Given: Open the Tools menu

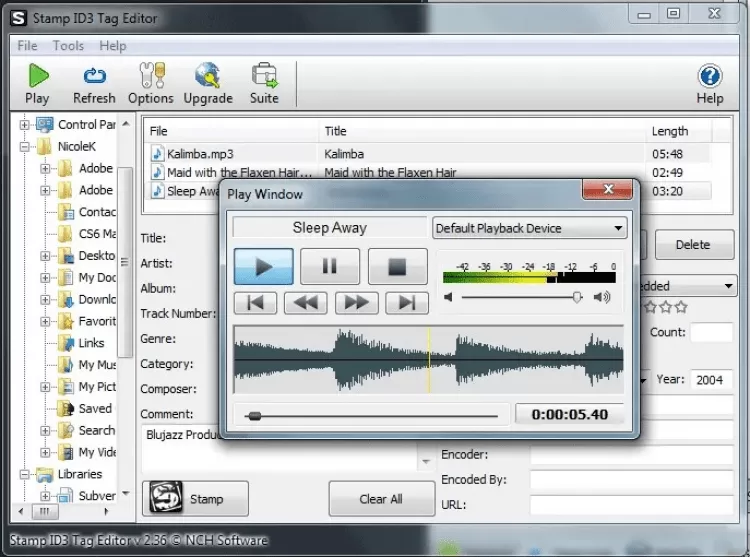Looking at the screenshot, I should coord(68,45).
